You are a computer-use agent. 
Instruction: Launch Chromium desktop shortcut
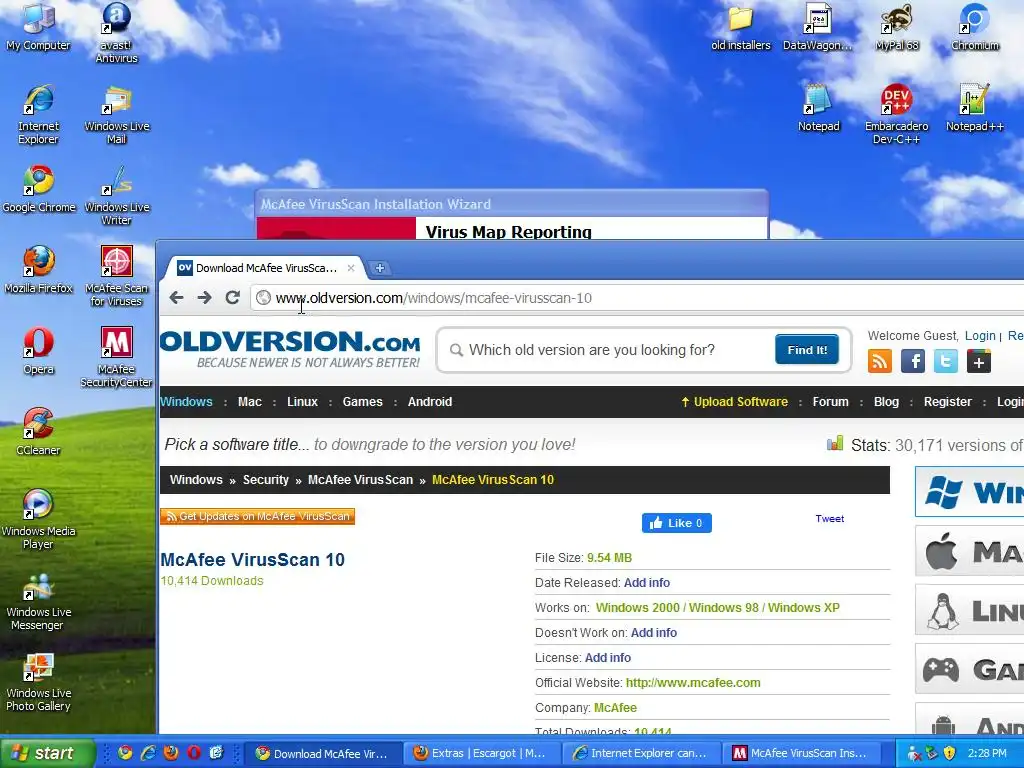(974, 27)
